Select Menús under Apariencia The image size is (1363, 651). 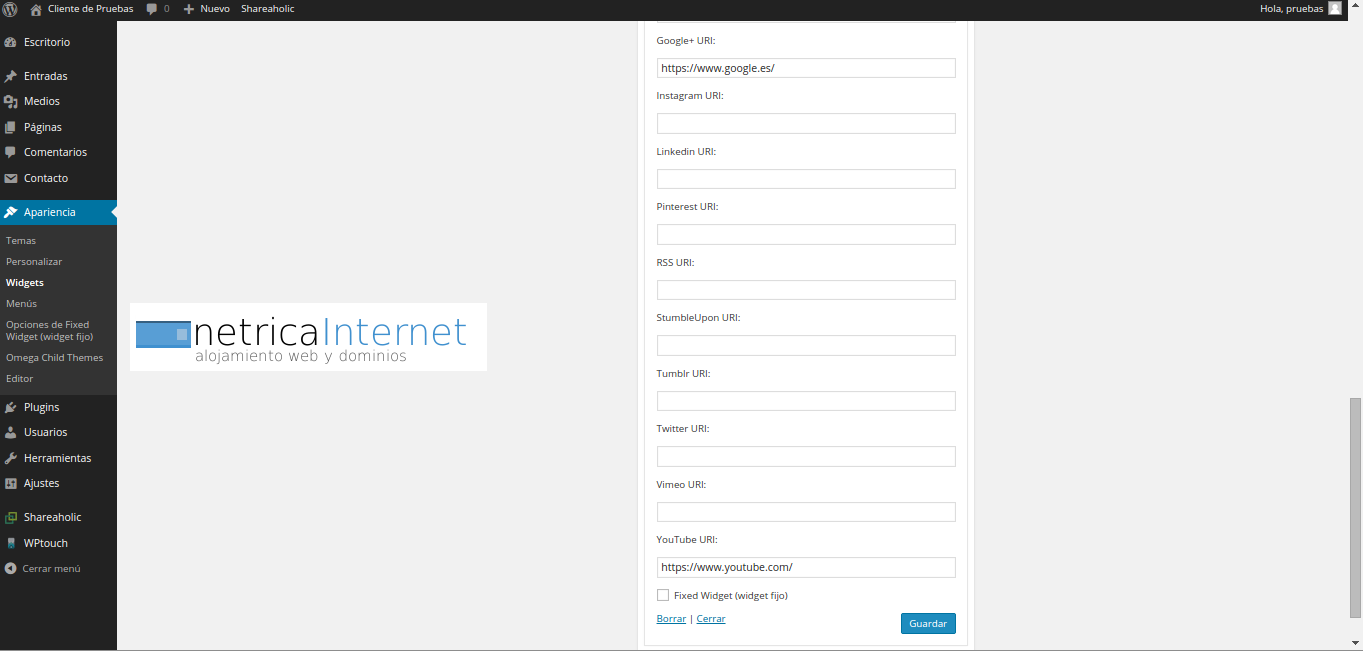21,303
